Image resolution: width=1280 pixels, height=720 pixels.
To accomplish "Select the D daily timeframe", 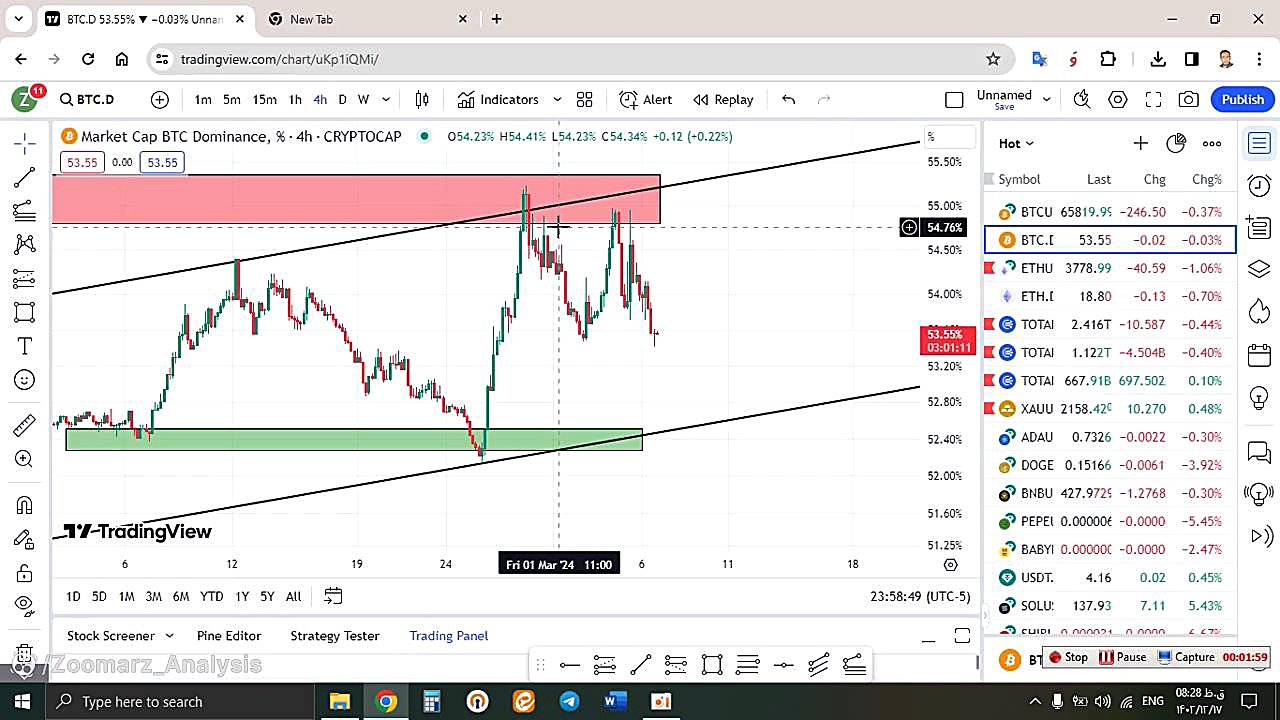I will click(x=342, y=99).
